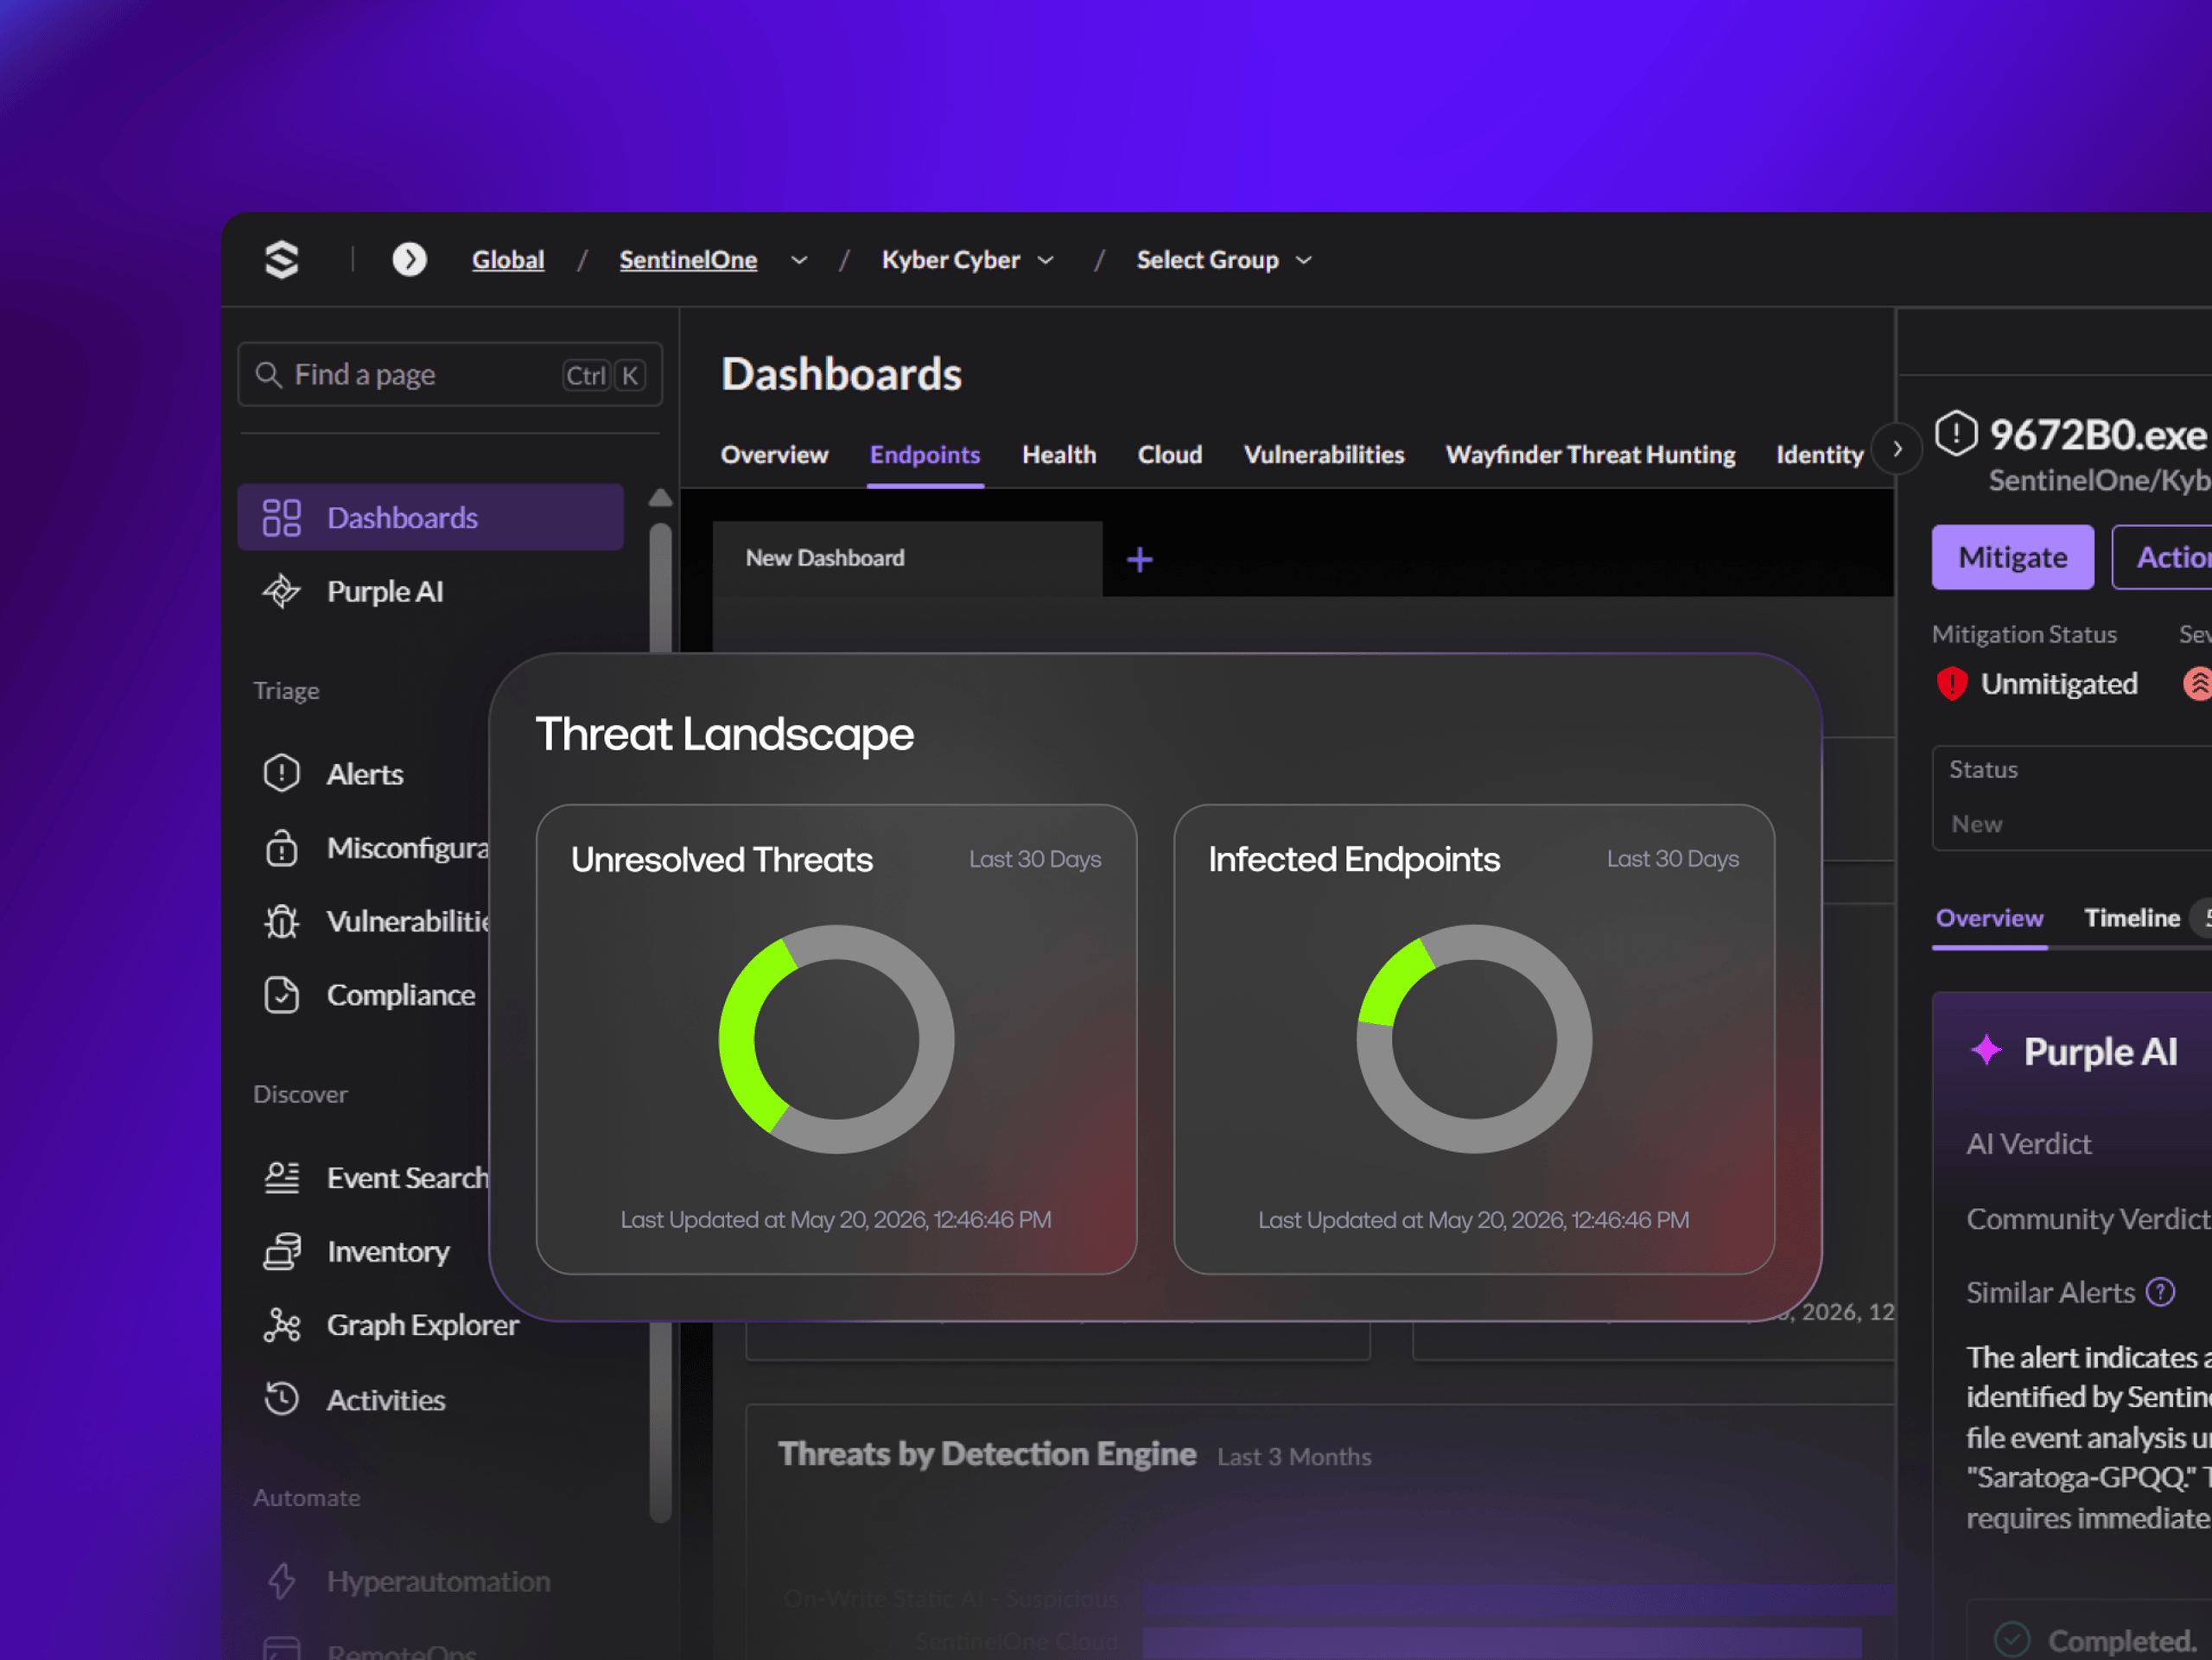
Task: Click the SentinelOne logo icon
Action: [x=282, y=260]
